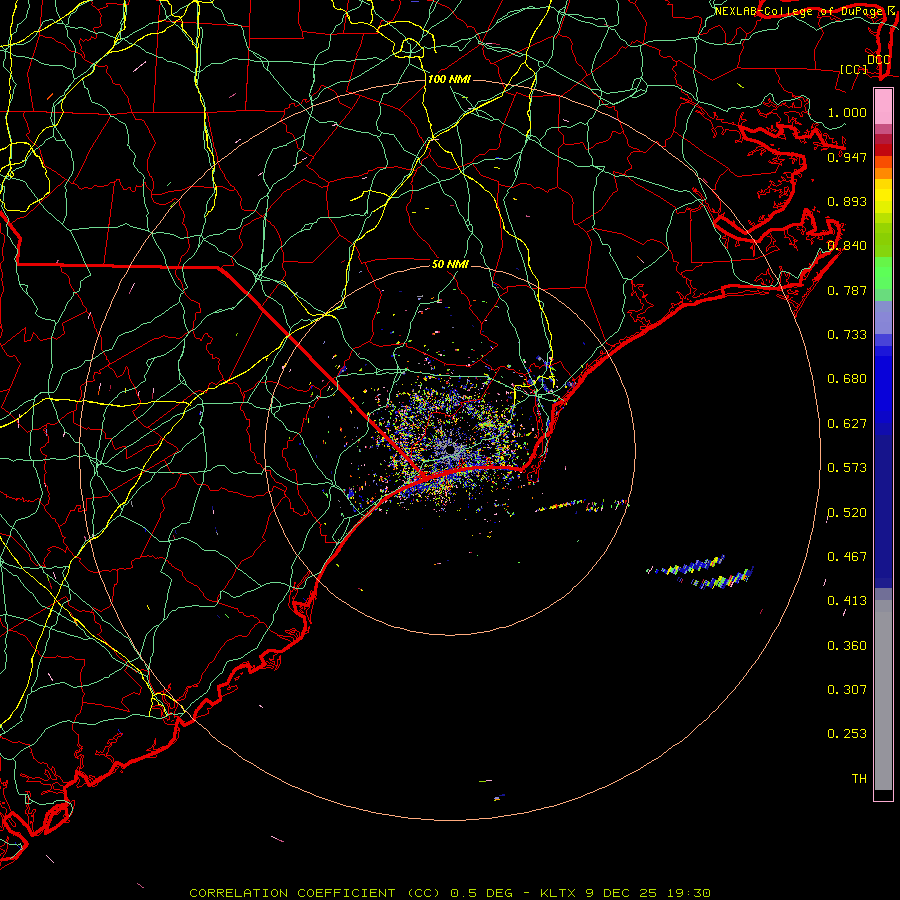Image resolution: width=900 pixels, height=900 pixels.
Task: Pick the bright green color bar segment
Action: click(883, 273)
